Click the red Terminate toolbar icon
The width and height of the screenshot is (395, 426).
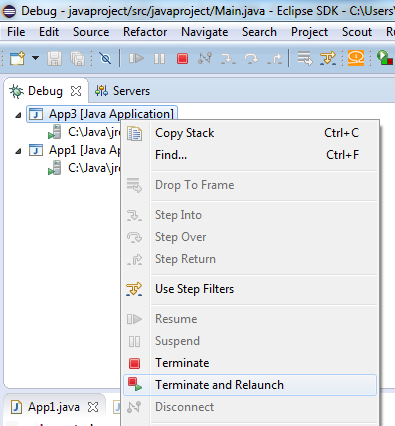click(x=182, y=59)
